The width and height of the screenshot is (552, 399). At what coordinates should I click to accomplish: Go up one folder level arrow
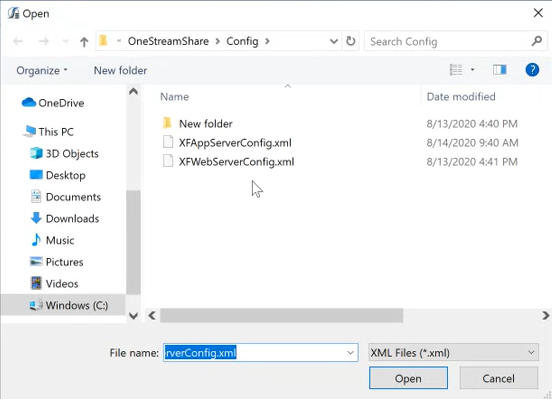tap(84, 42)
